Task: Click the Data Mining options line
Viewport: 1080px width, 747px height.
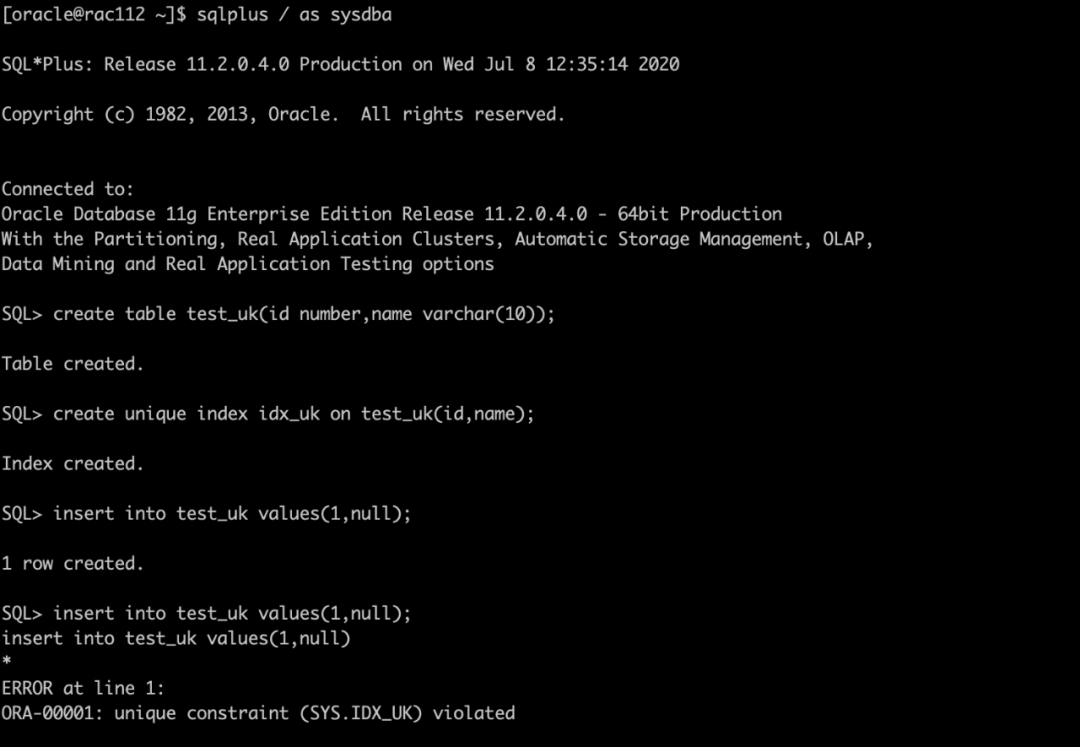Action: coord(247,264)
